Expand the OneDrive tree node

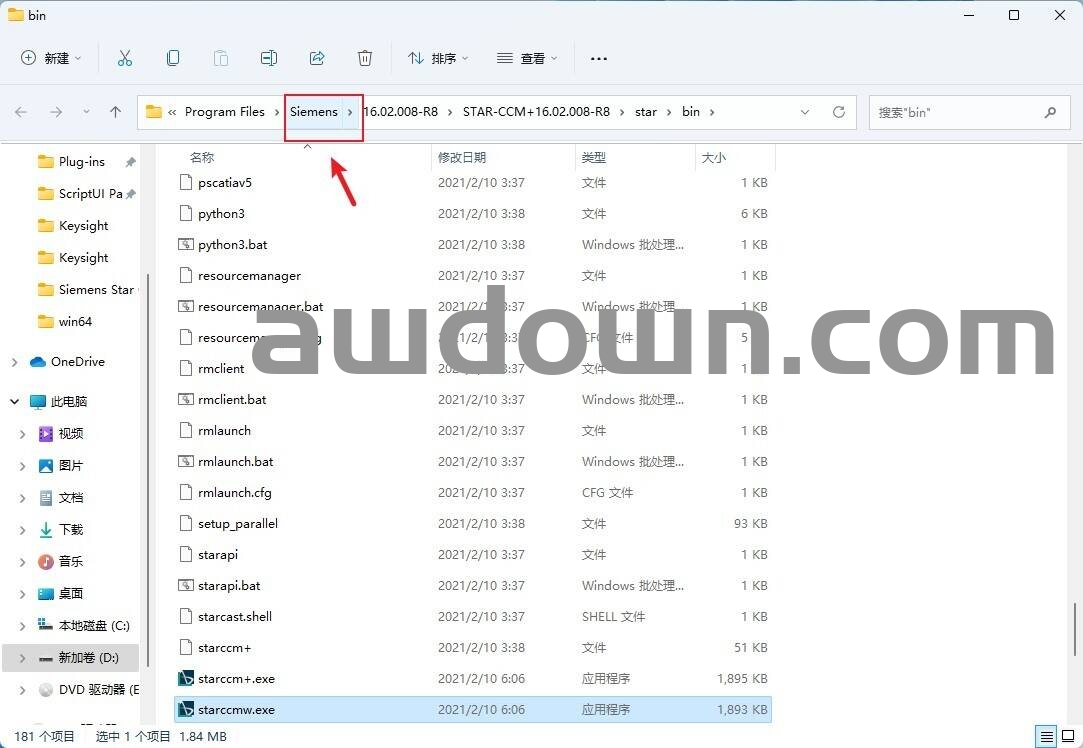15,362
